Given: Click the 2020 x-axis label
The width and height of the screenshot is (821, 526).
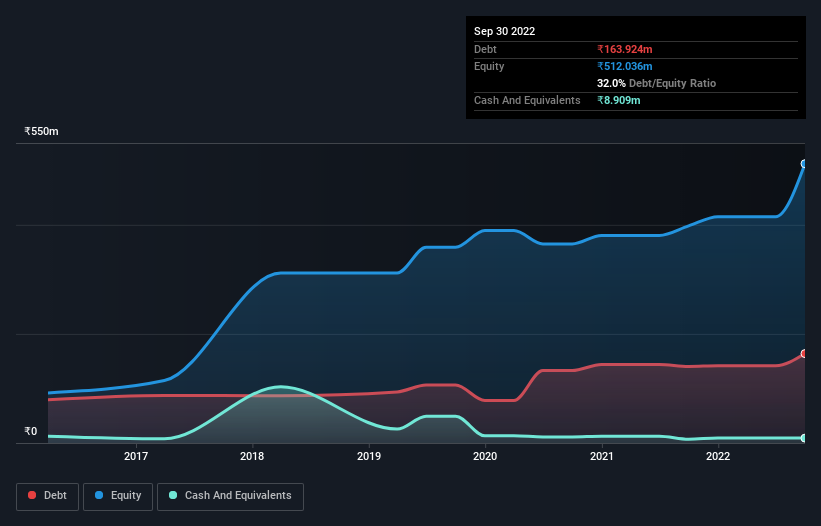Looking at the screenshot, I should [485, 456].
